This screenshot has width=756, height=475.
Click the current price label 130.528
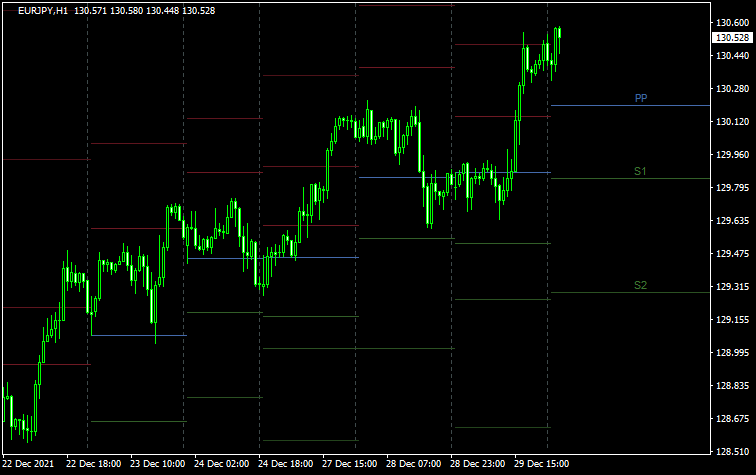click(x=732, y=37)
